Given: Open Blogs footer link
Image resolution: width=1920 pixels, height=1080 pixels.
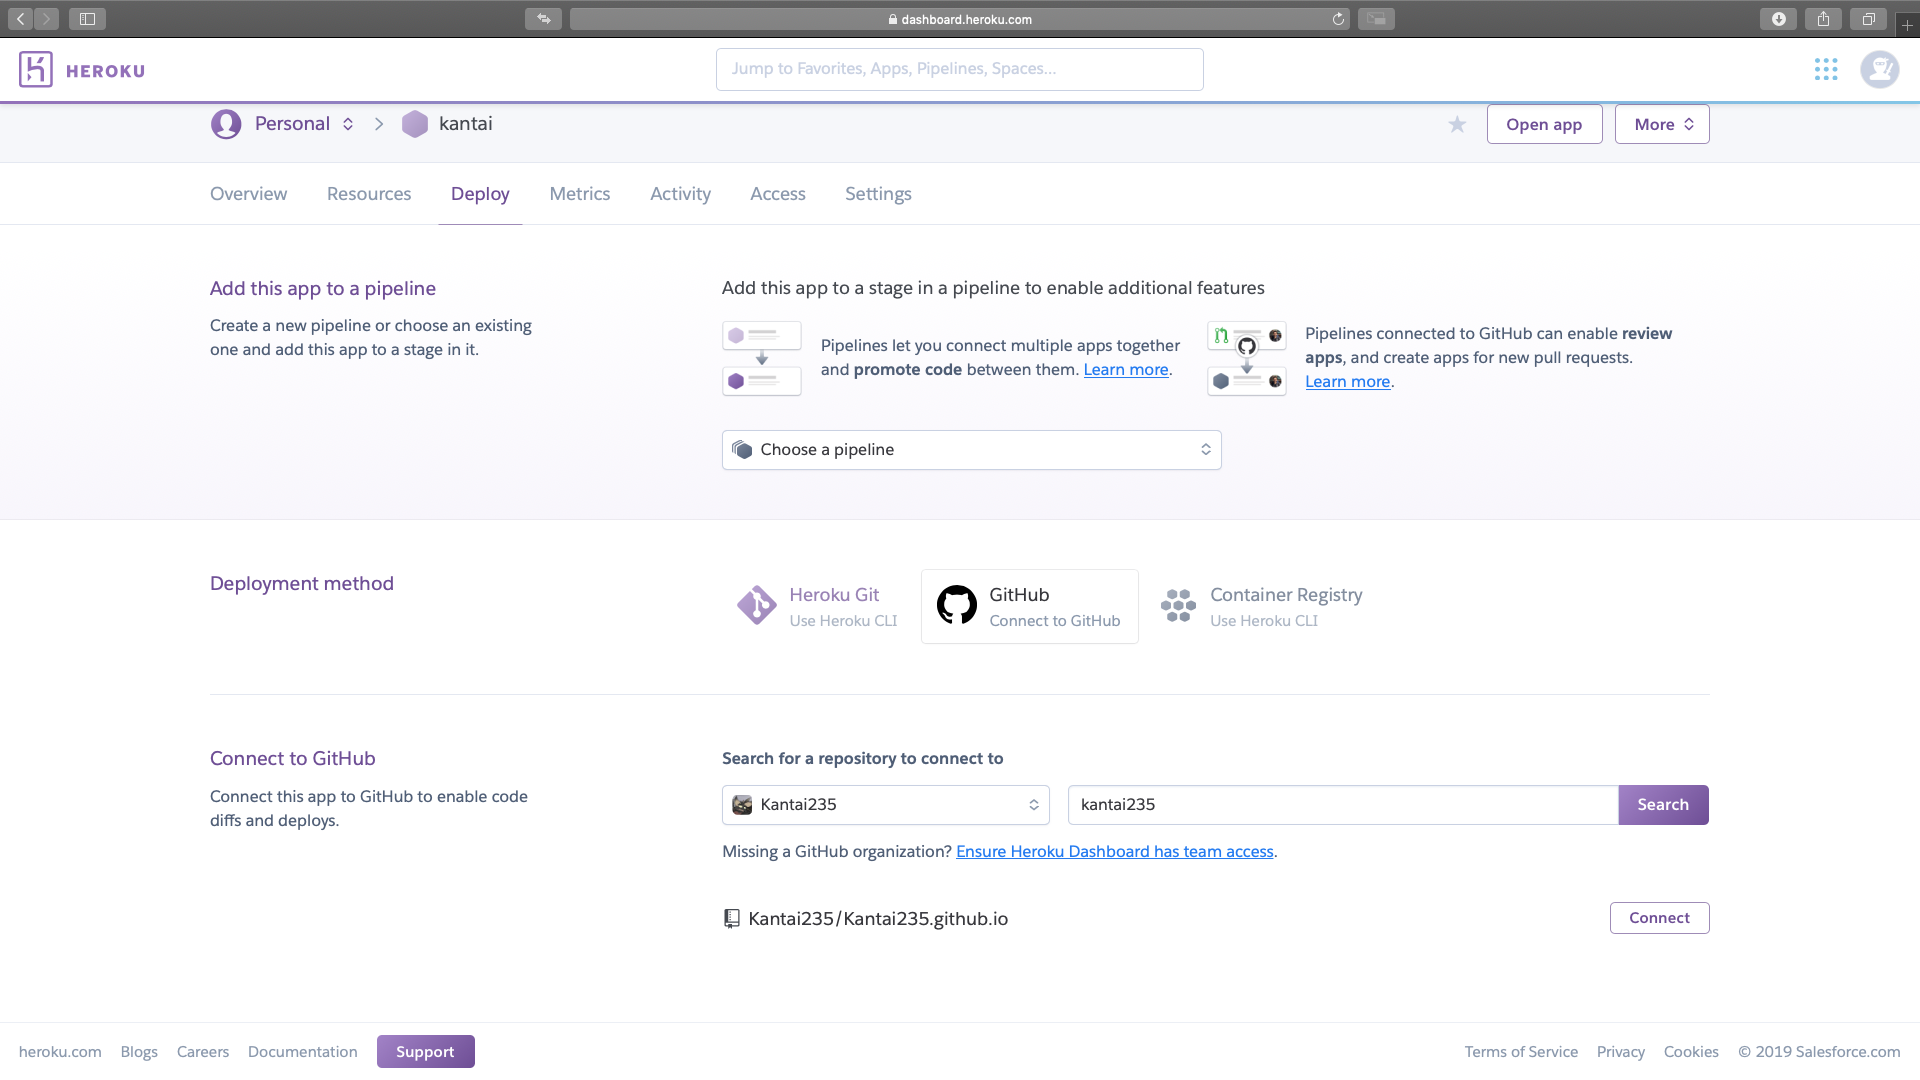Looking at the screenshot, I should pos(139,1052).
